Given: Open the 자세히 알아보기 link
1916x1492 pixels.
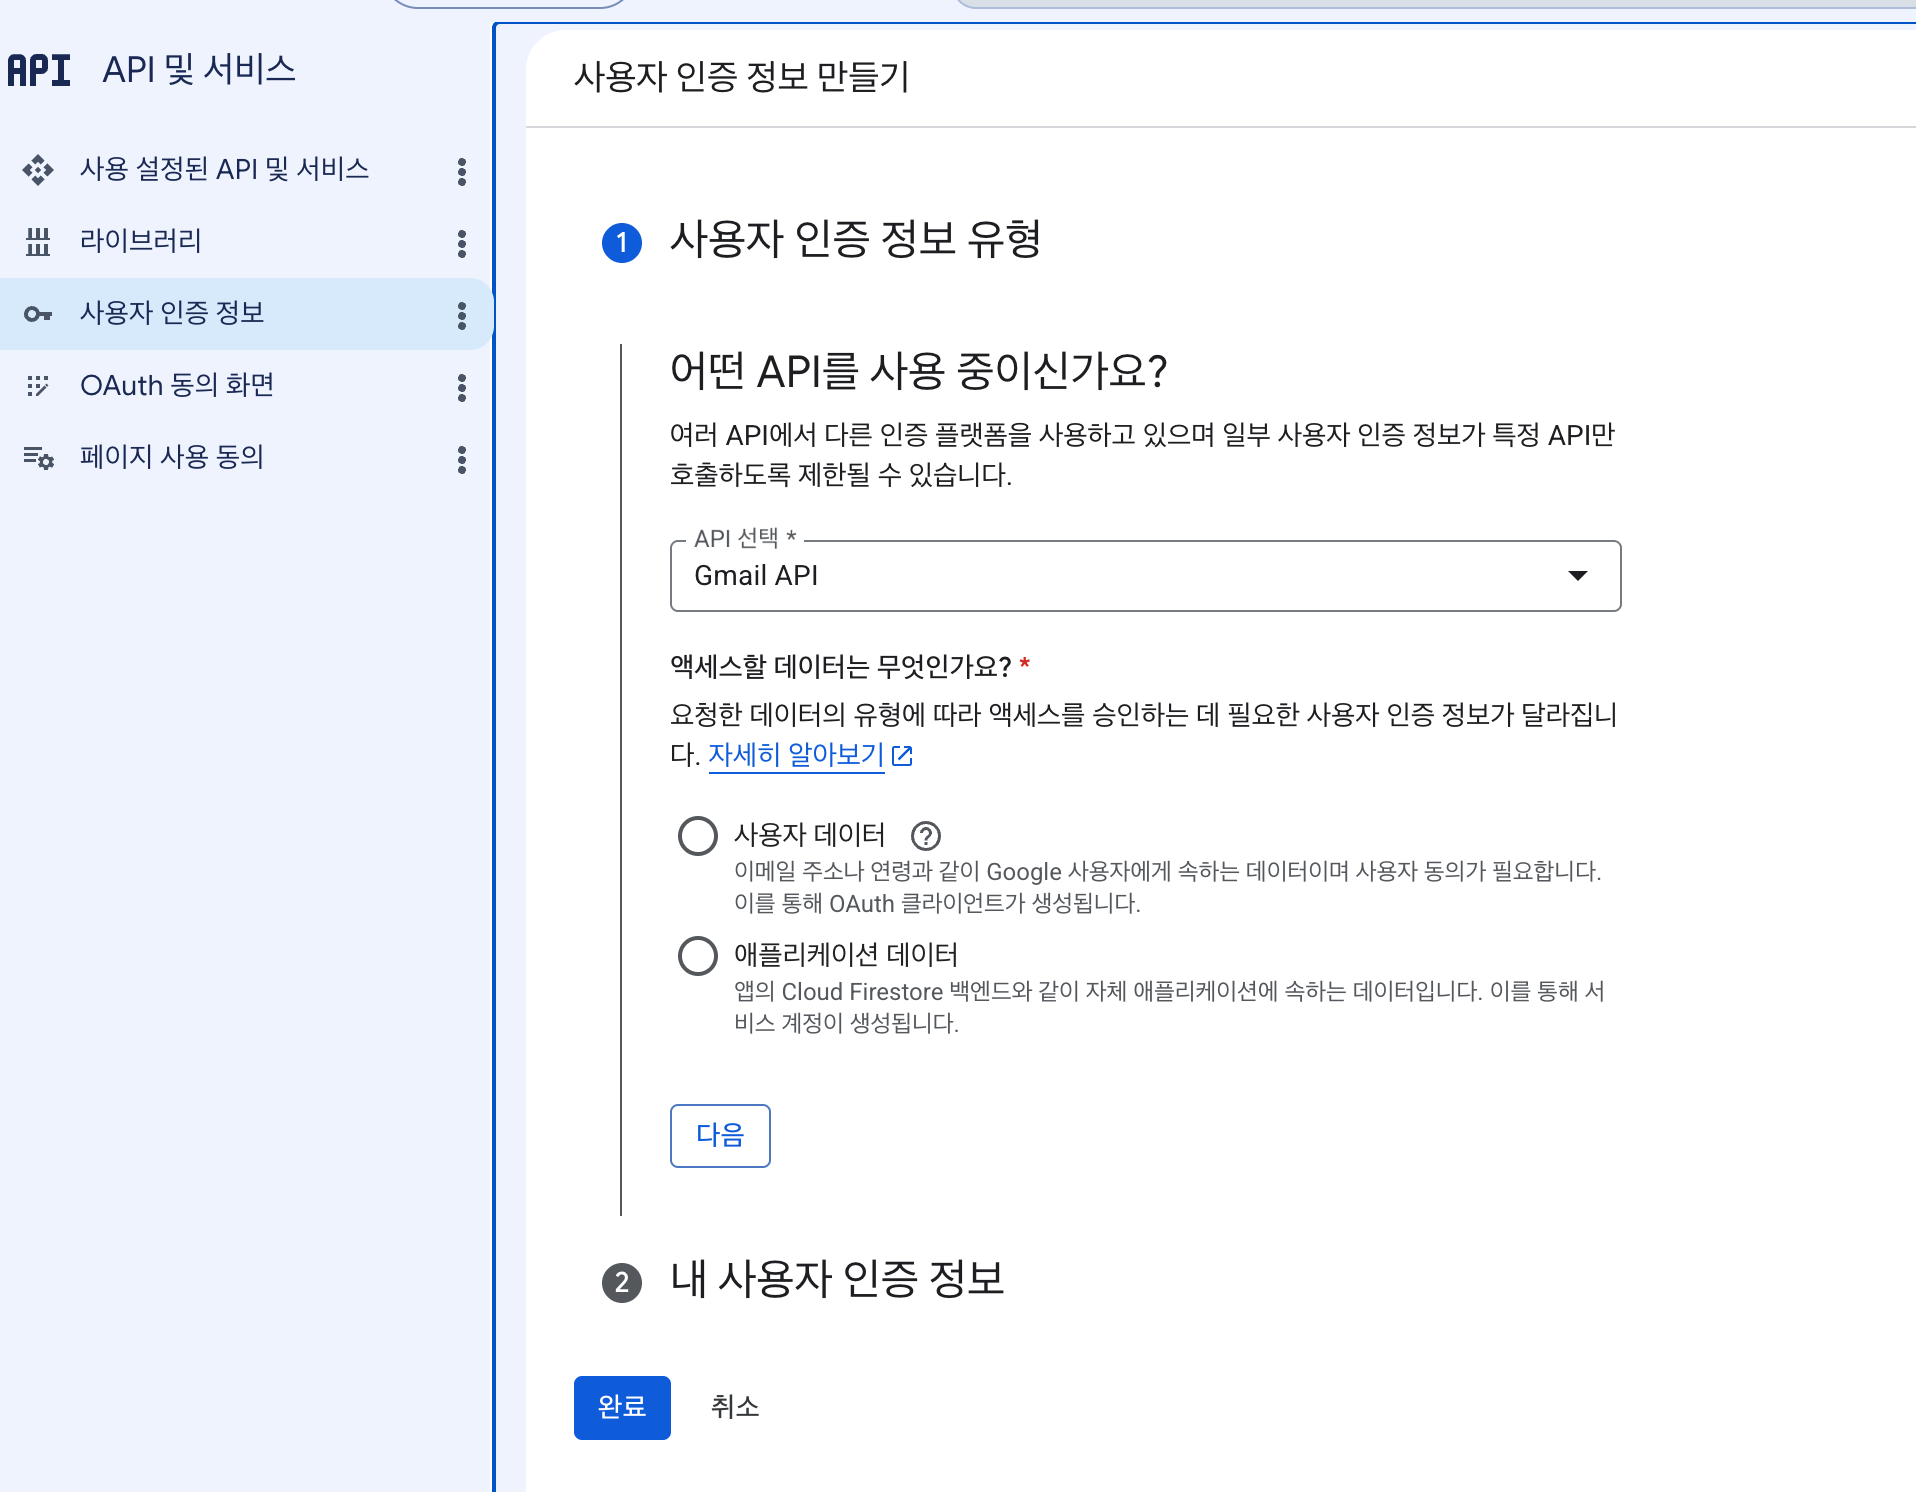Looking at the screenshot, I should pos(796,755).
